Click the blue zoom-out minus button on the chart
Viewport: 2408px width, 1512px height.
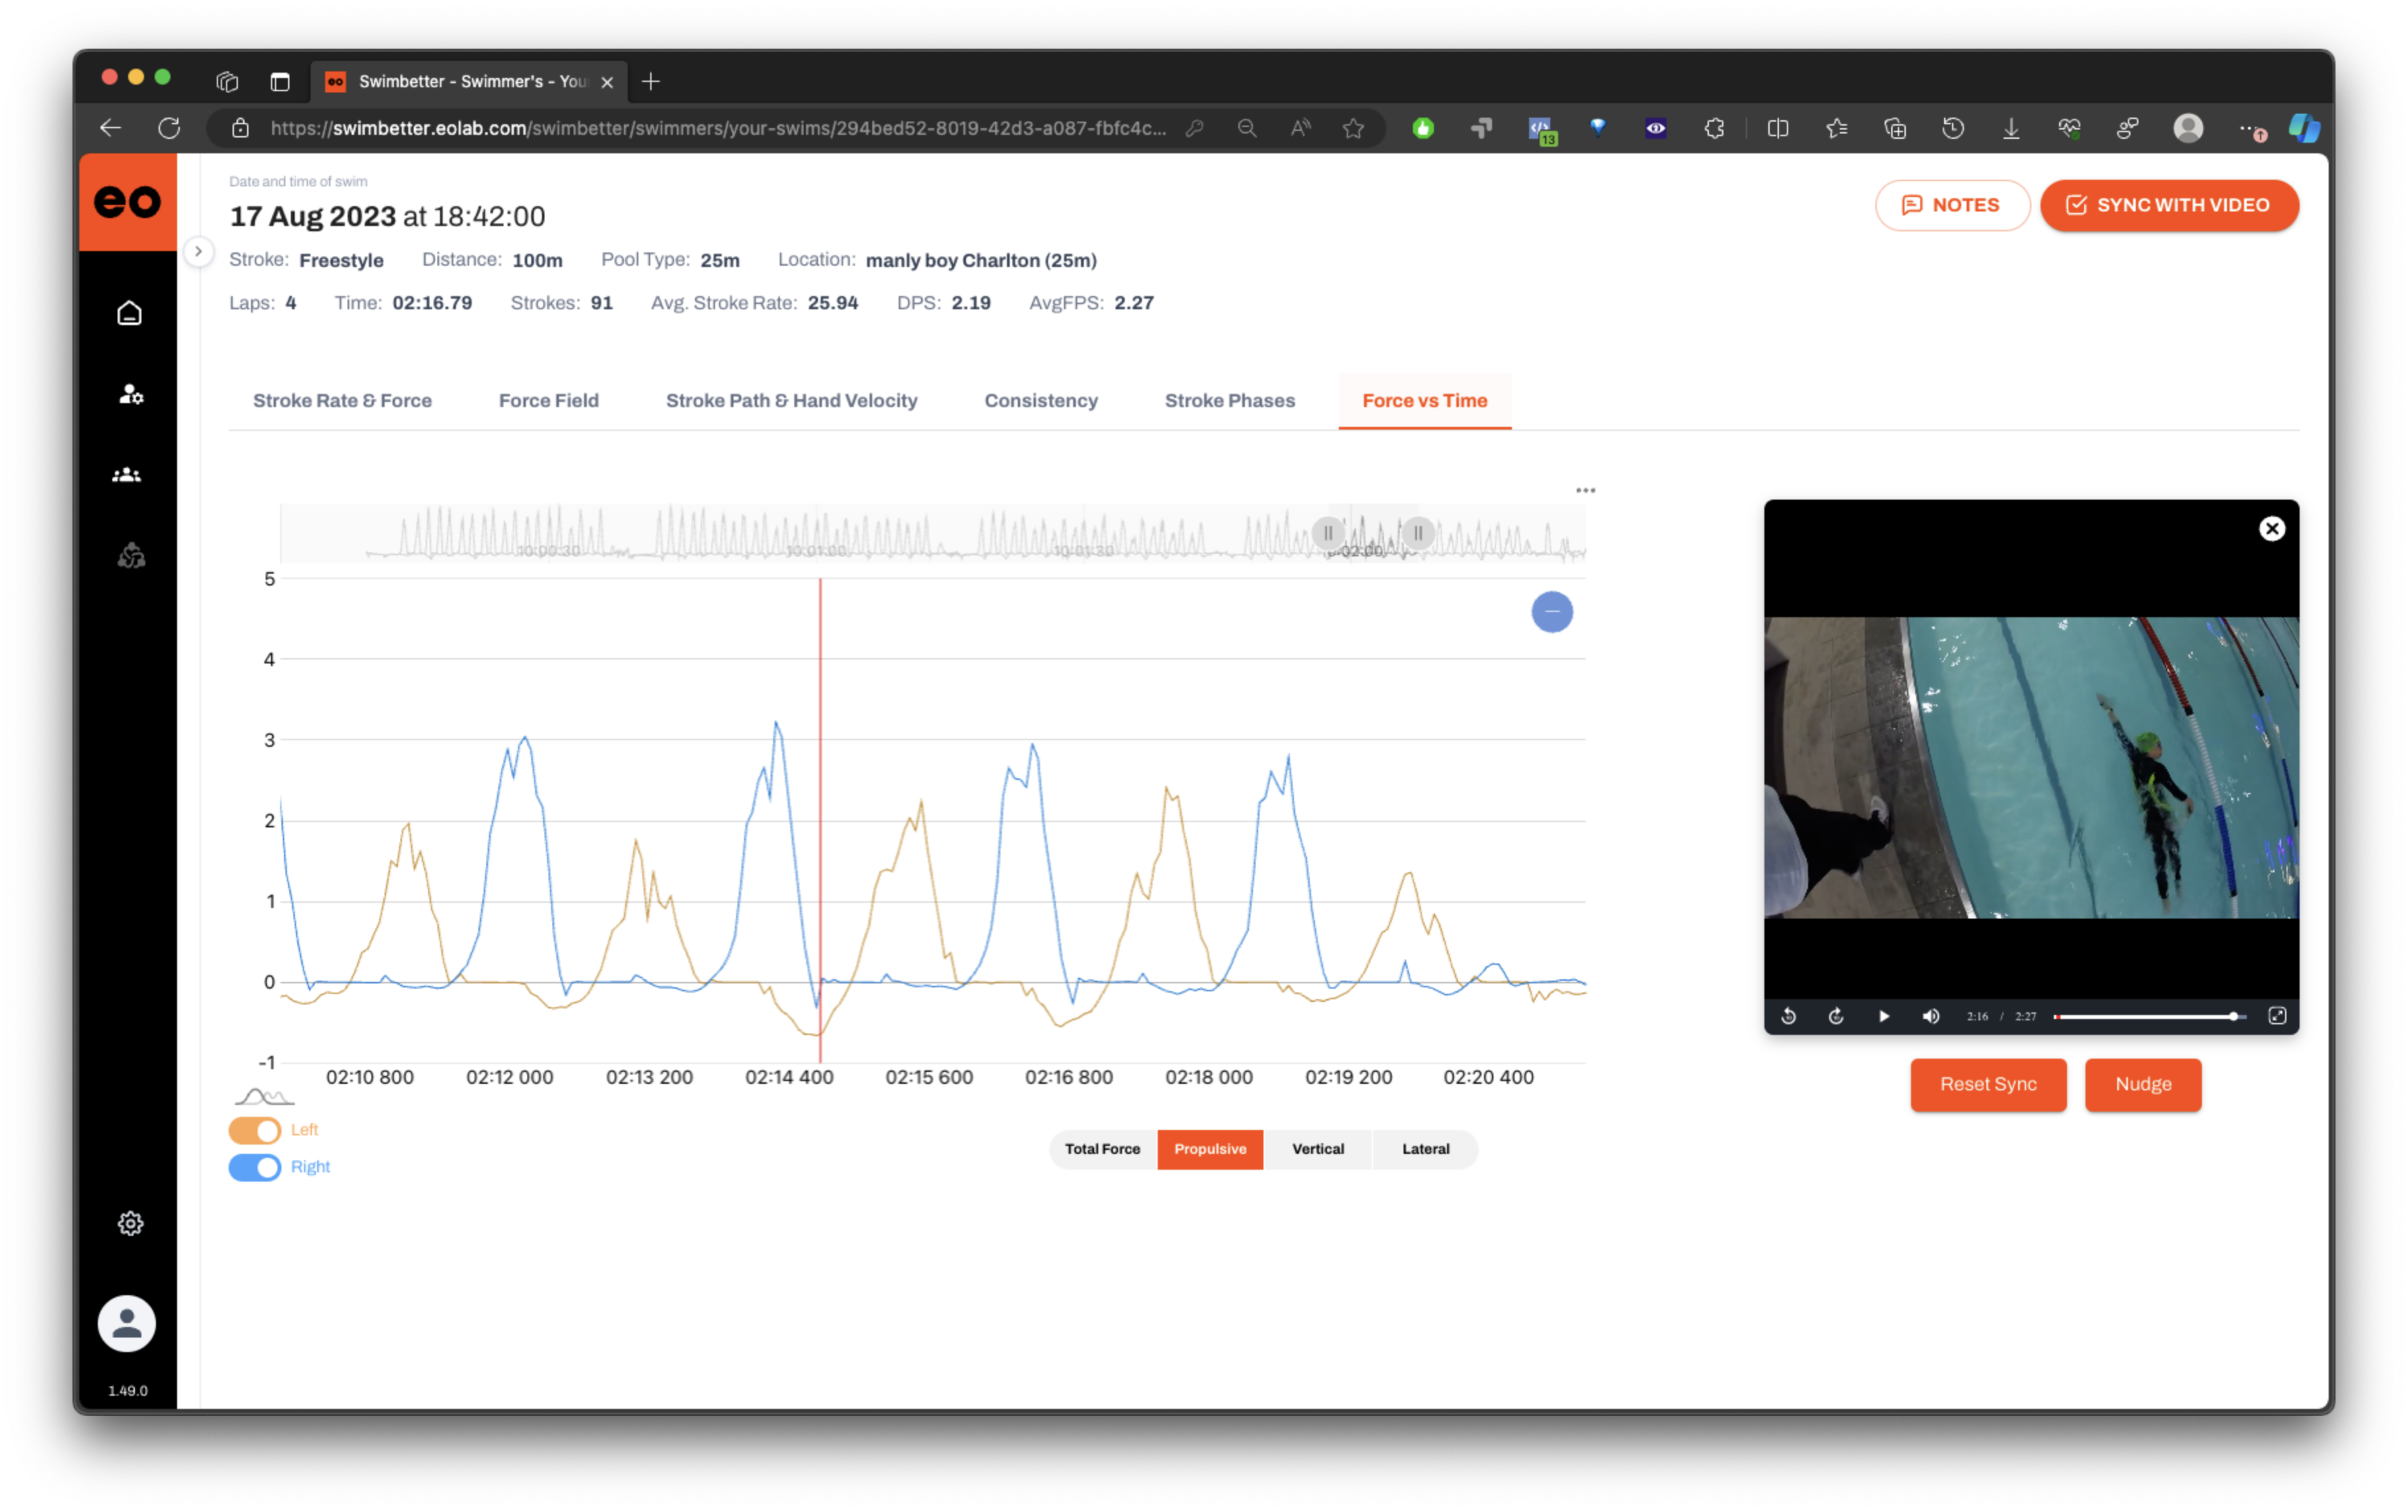tap(1552, 611)
